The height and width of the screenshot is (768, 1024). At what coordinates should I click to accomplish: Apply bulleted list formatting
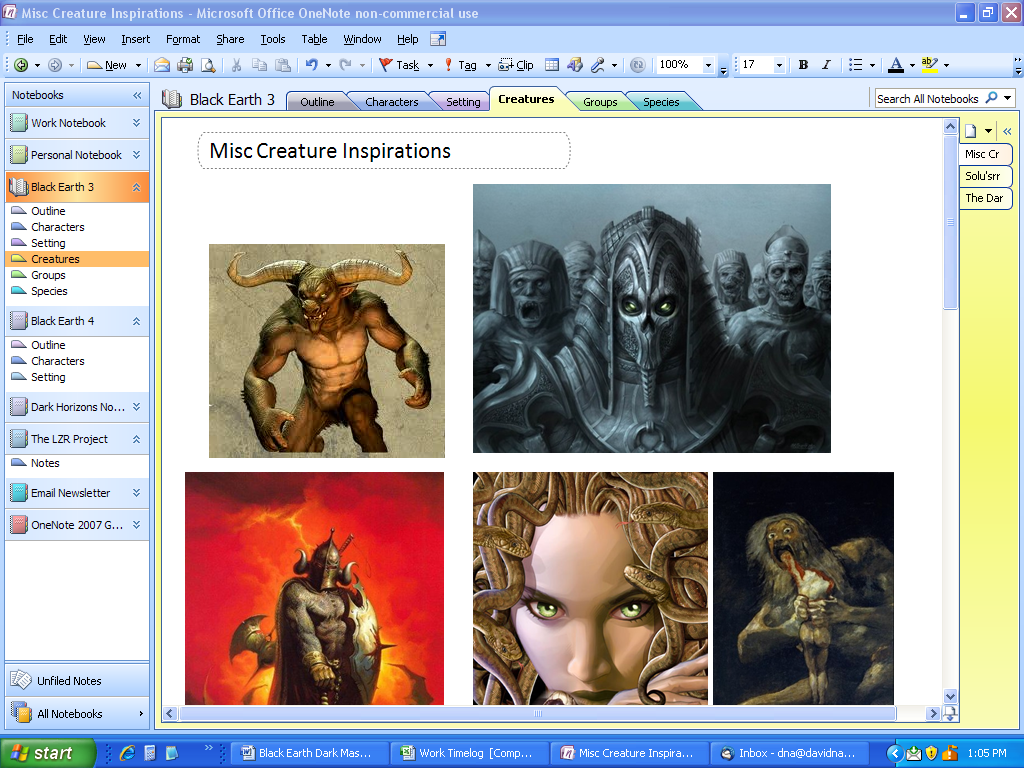(x=857, y=65)
